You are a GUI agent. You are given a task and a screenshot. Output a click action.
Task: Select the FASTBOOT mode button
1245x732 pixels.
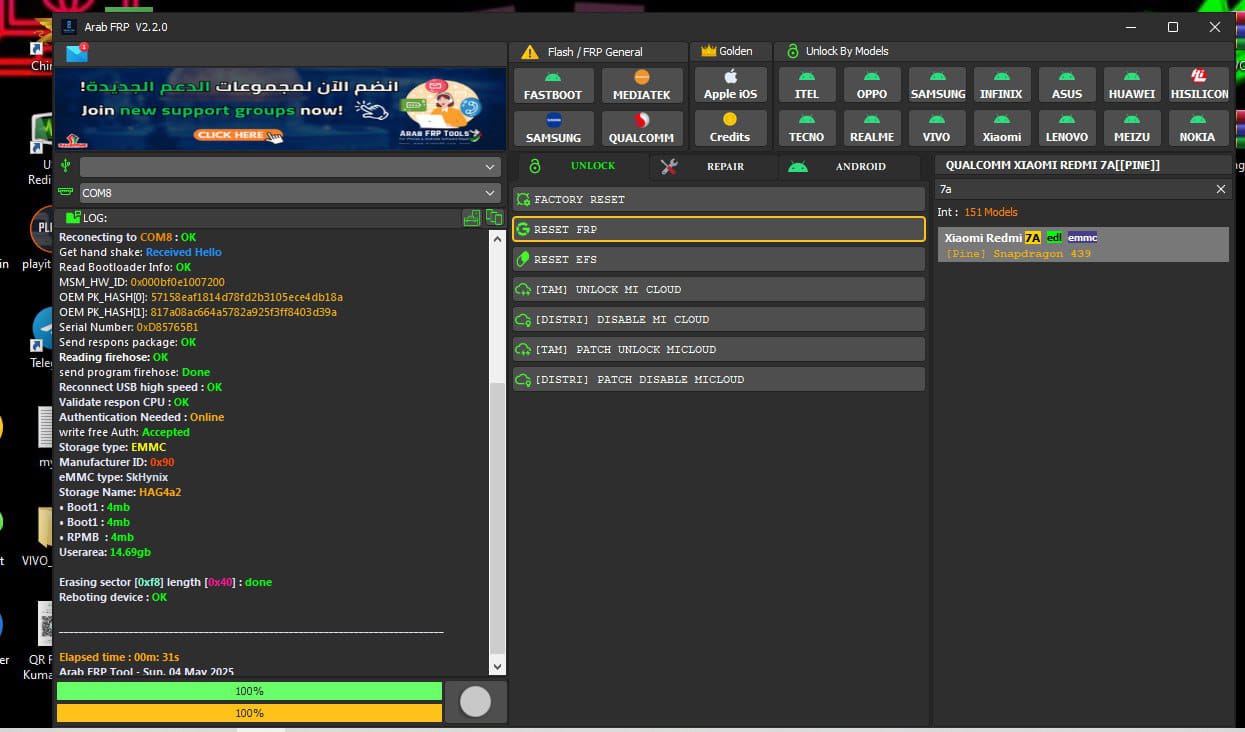[553, 85]
